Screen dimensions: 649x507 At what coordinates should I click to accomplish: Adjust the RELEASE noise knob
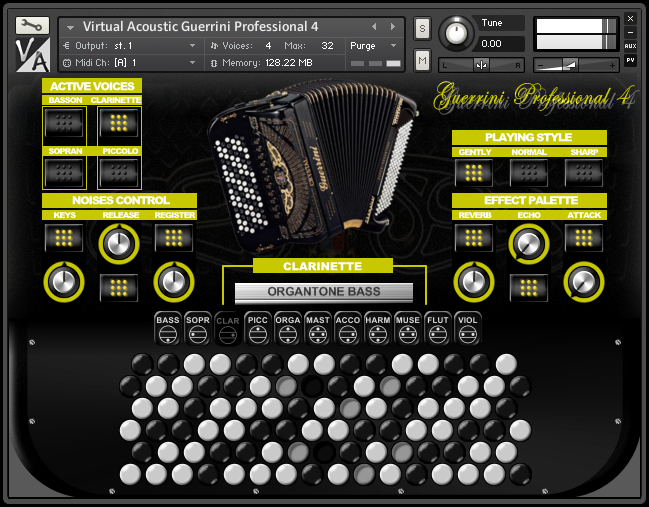click(119, 244)
